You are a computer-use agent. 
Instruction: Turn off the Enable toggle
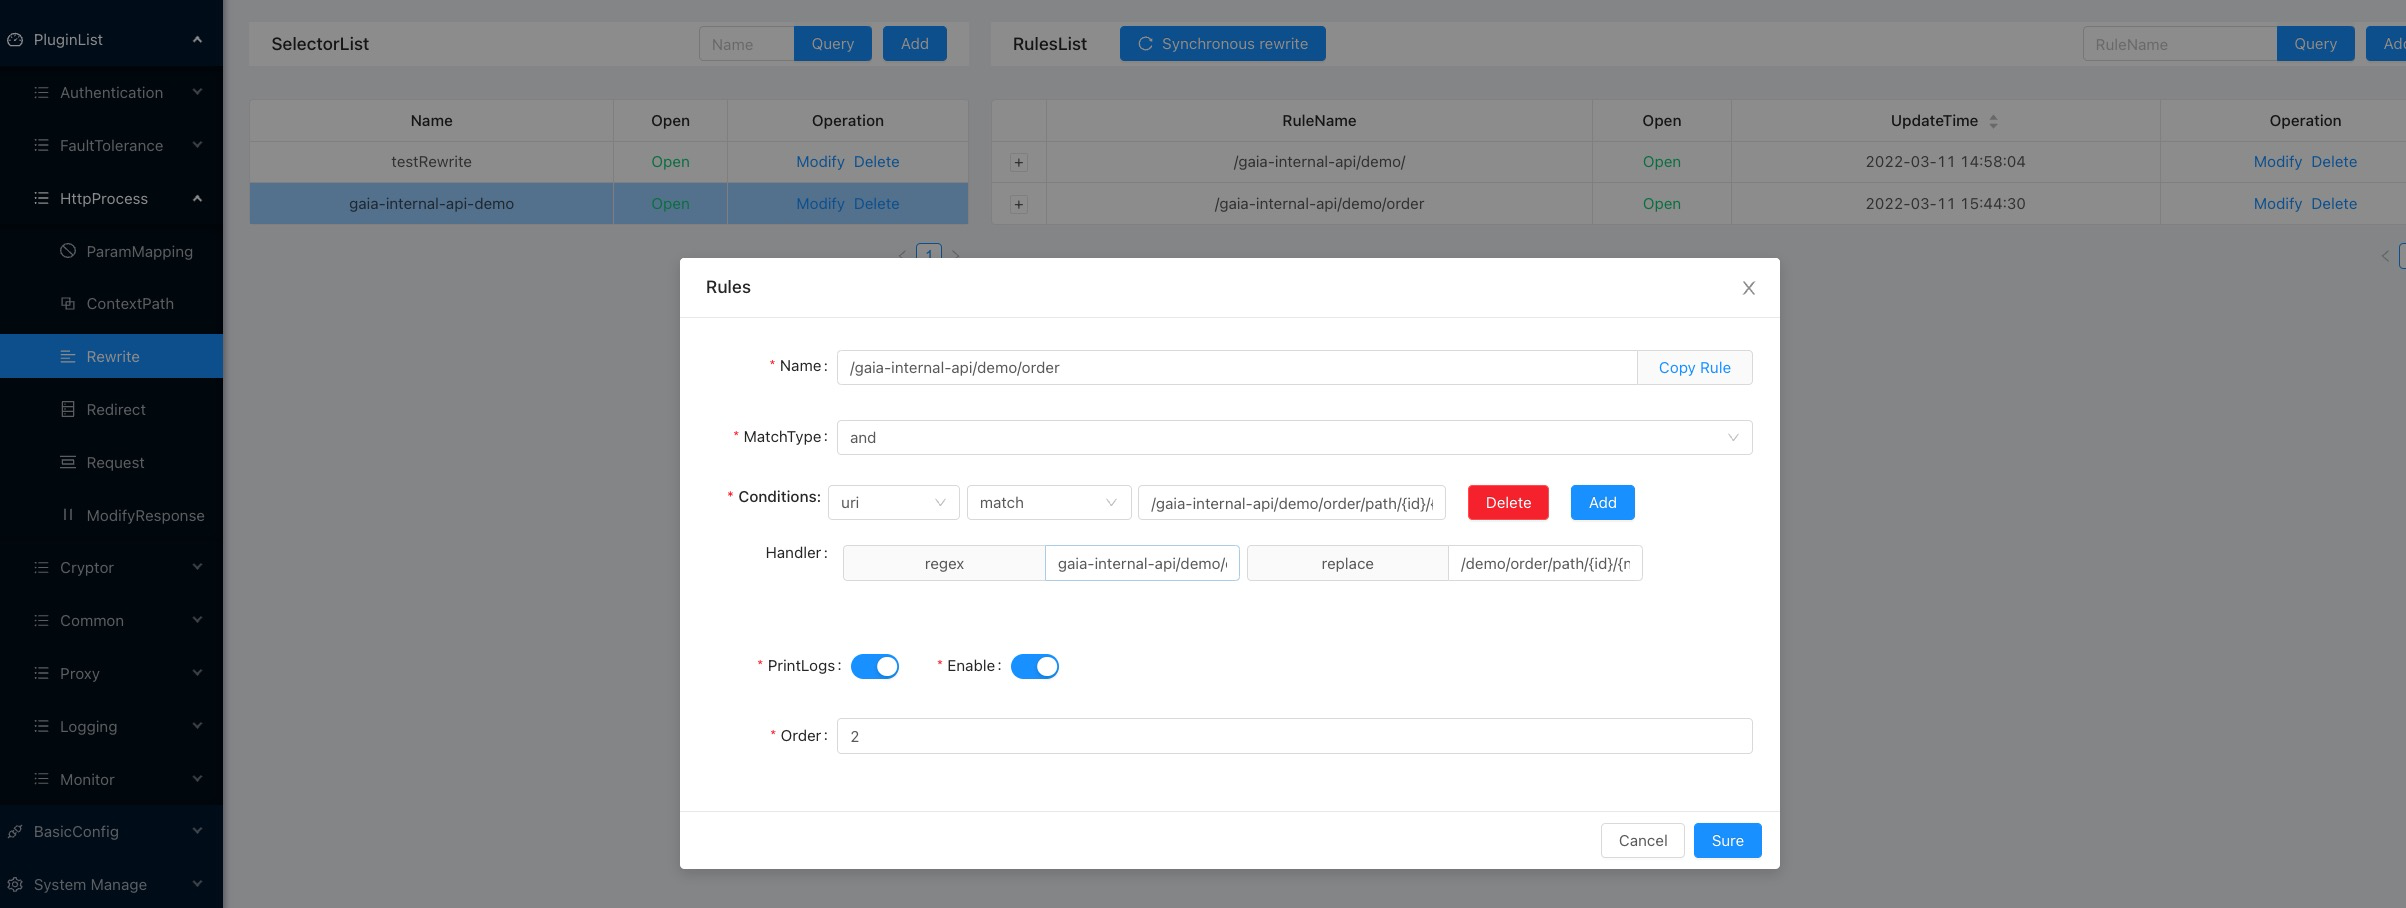pos(1035,665)
